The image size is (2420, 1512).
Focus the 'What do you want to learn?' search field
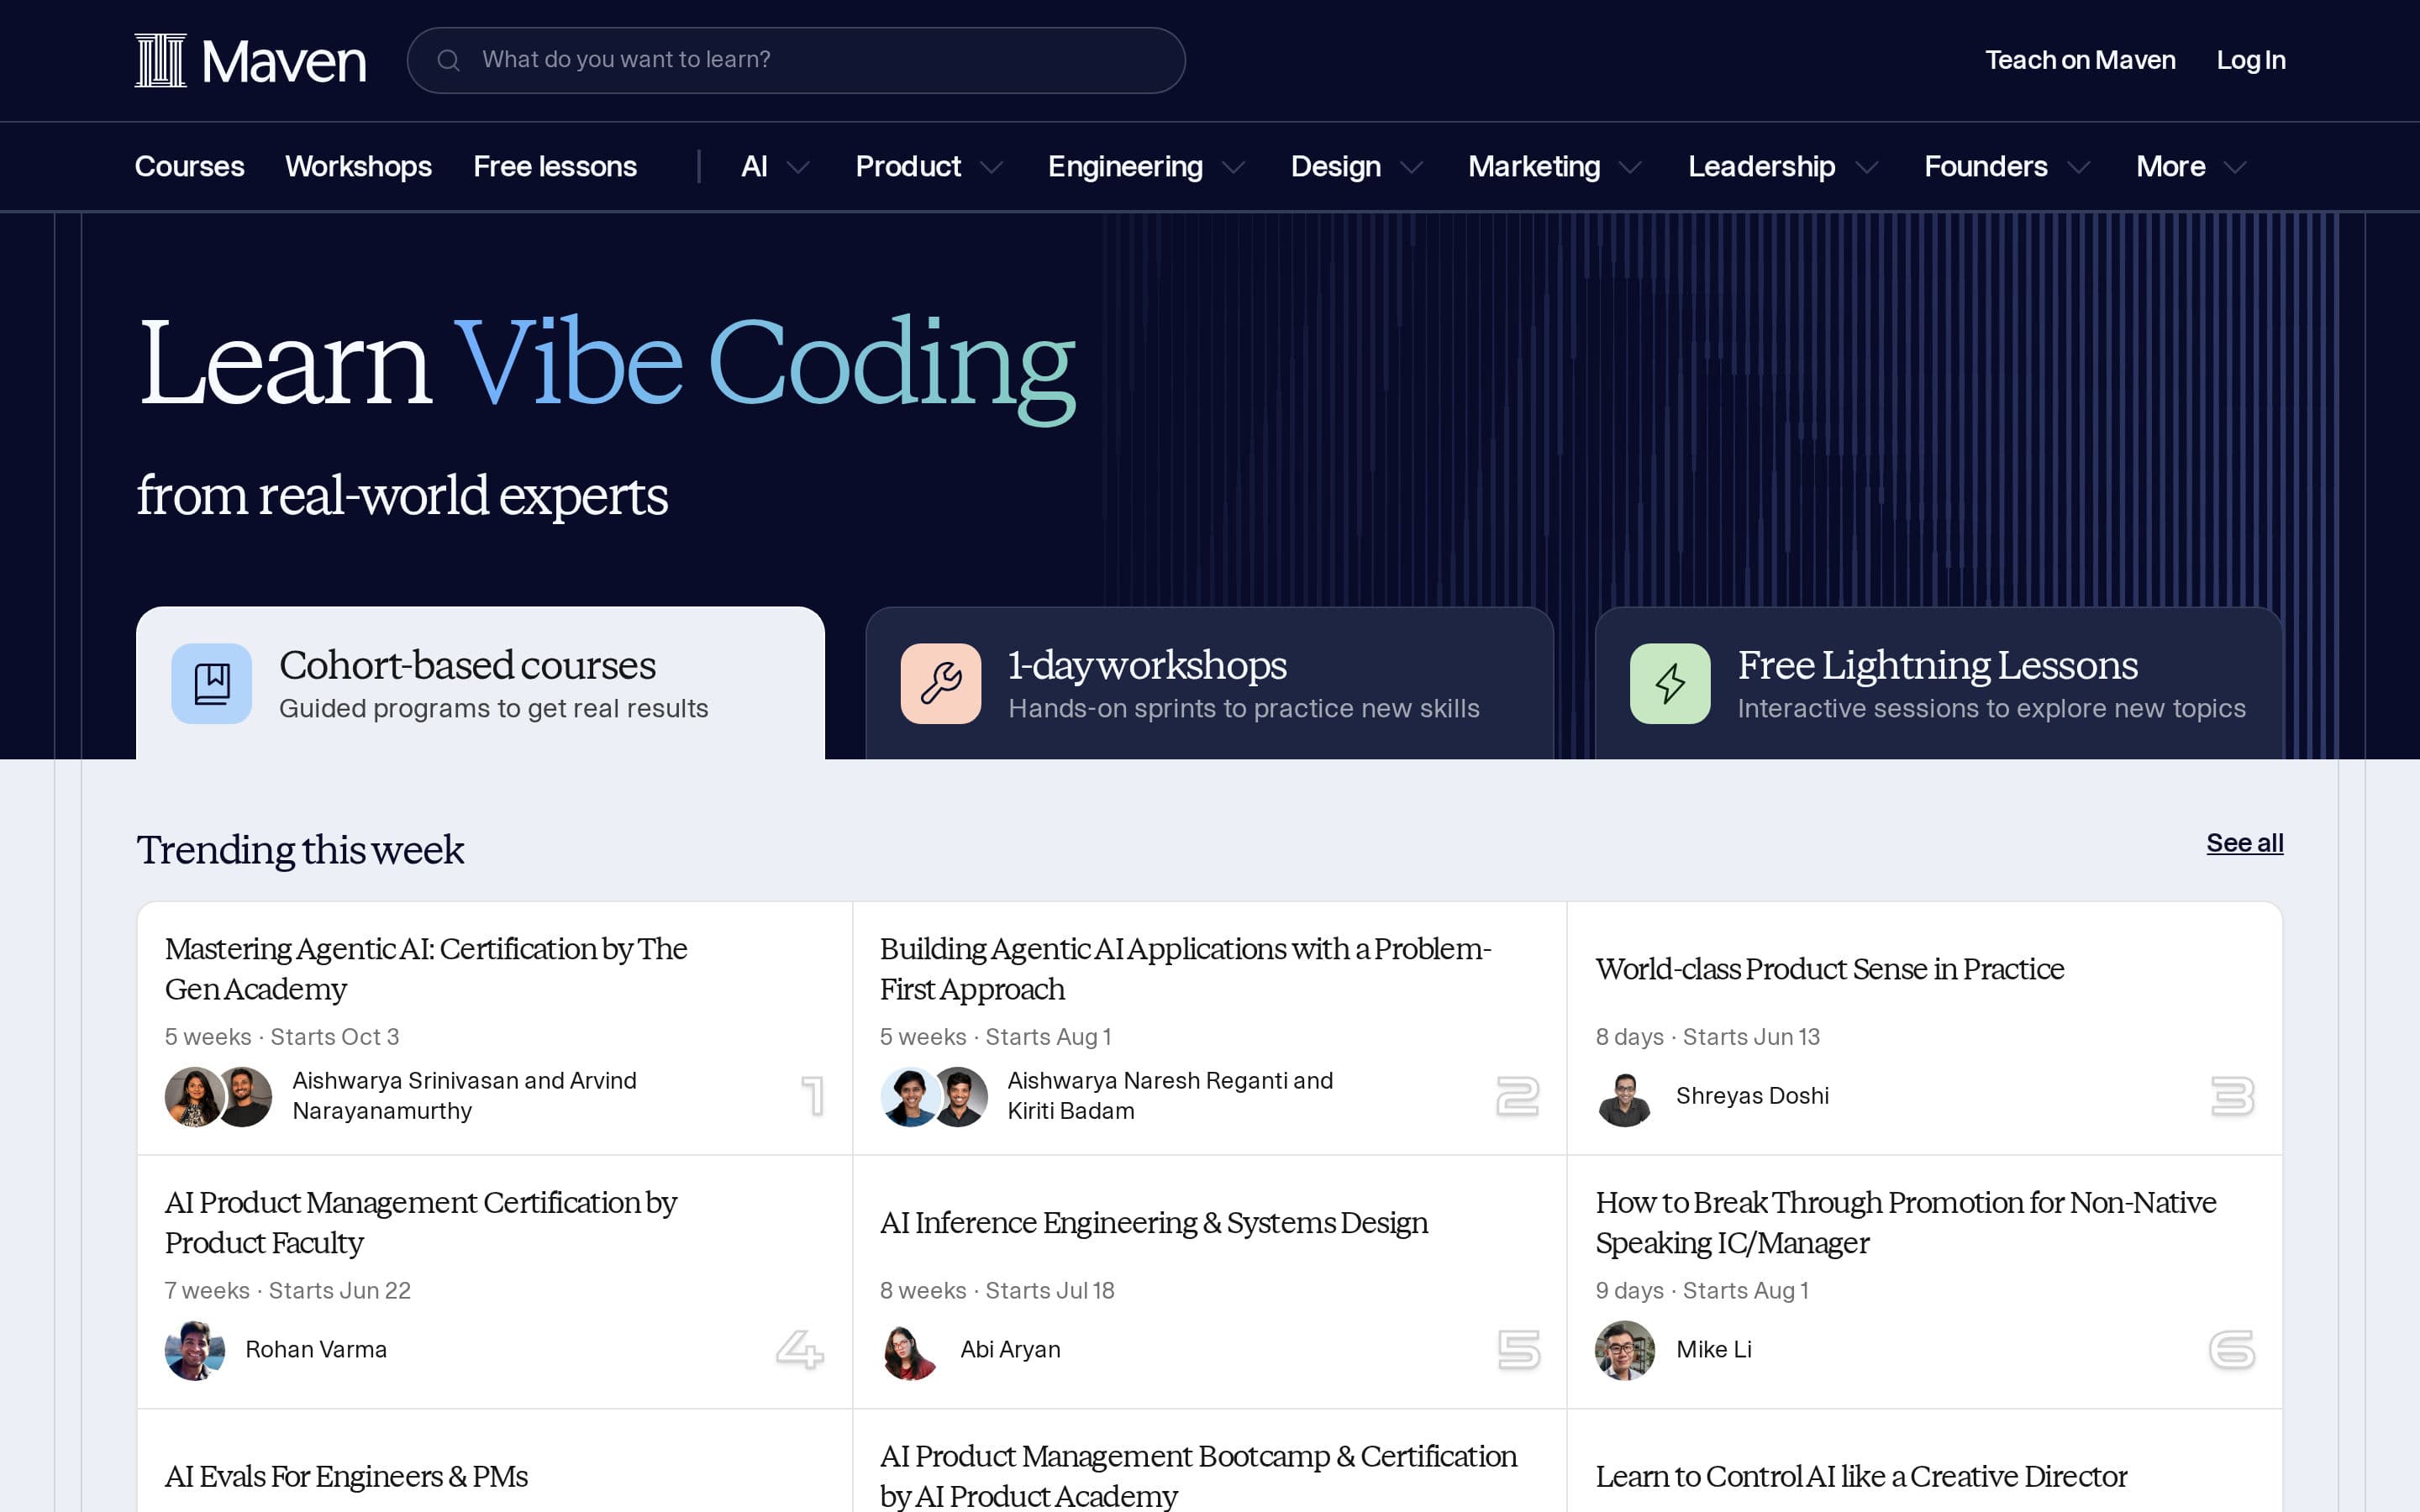[x=796, y=60]
